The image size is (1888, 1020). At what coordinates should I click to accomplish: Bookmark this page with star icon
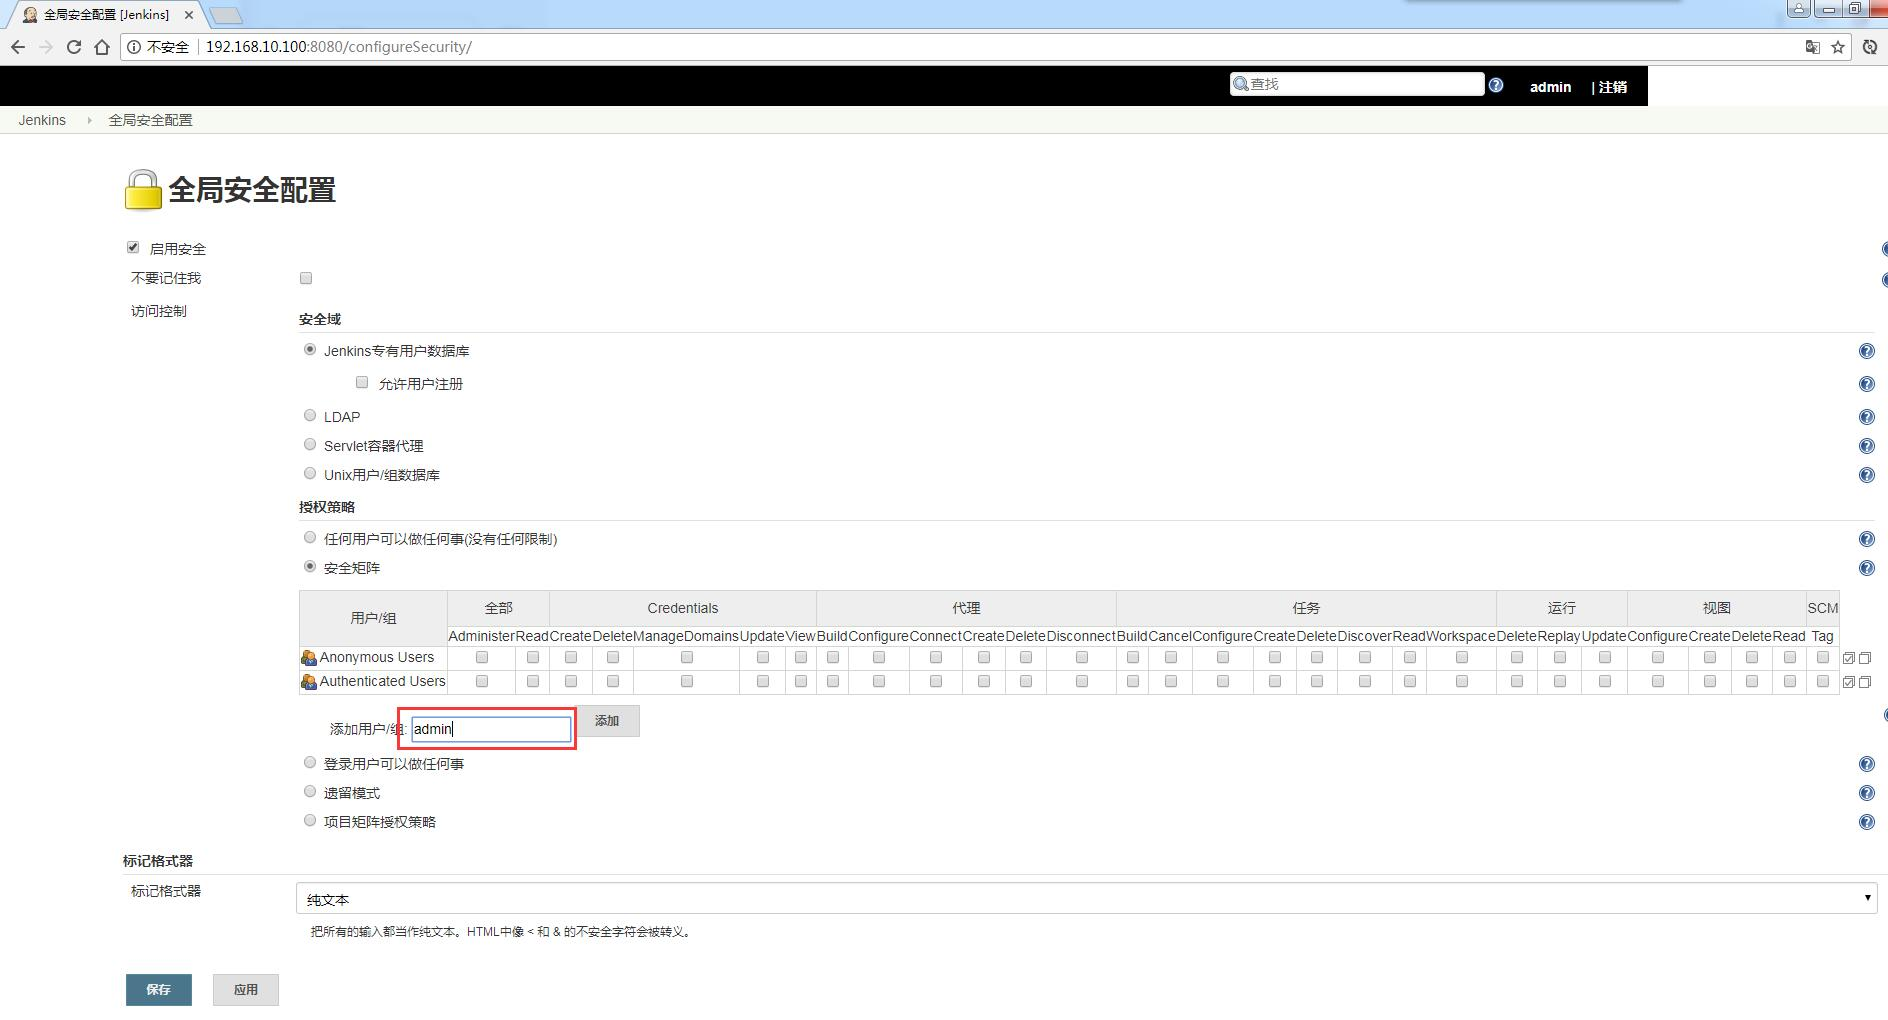coord(1838,47)
